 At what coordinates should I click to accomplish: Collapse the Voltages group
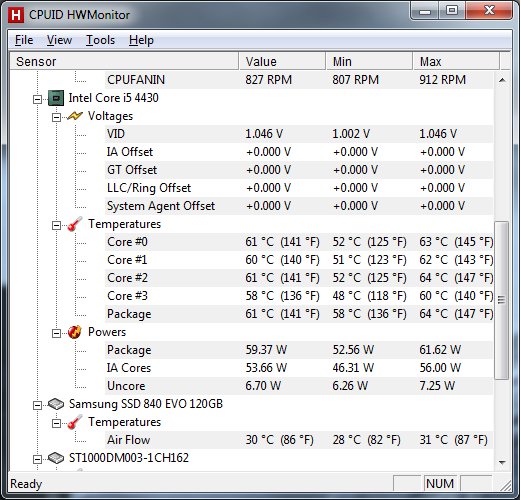coord(56,117)
